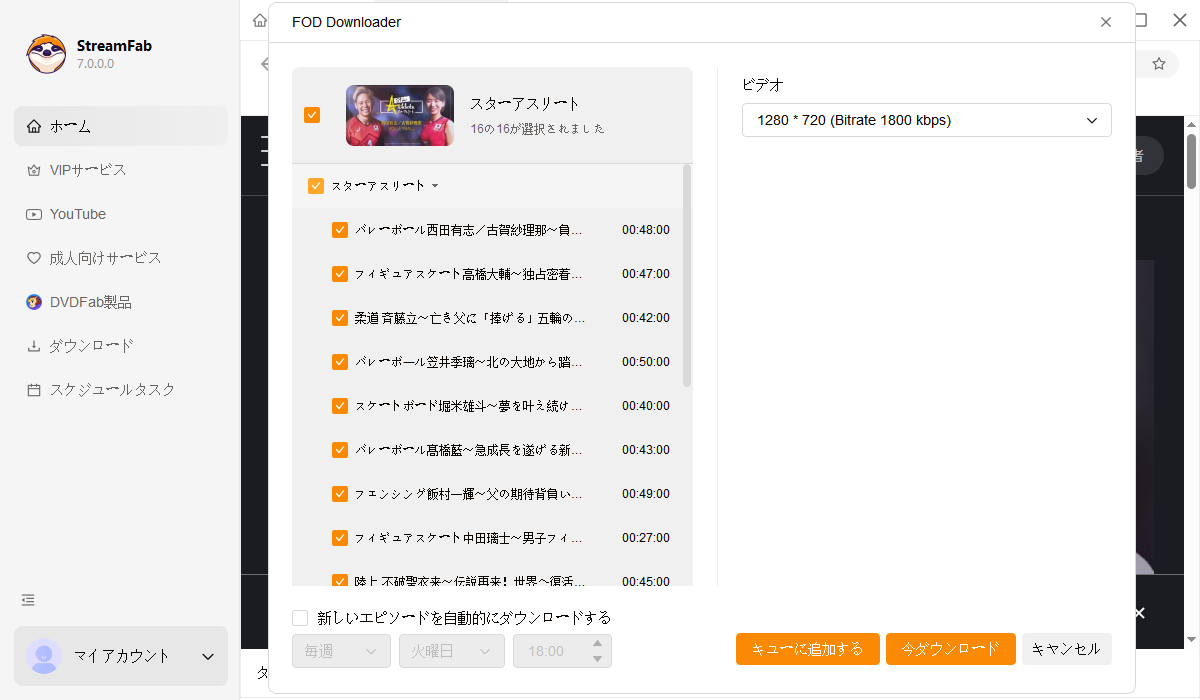Image resolution: width=1200 pixels, height=700 pixels.
Task: Click the スターアスリート series thumbnail
Action: coord(399,115)
